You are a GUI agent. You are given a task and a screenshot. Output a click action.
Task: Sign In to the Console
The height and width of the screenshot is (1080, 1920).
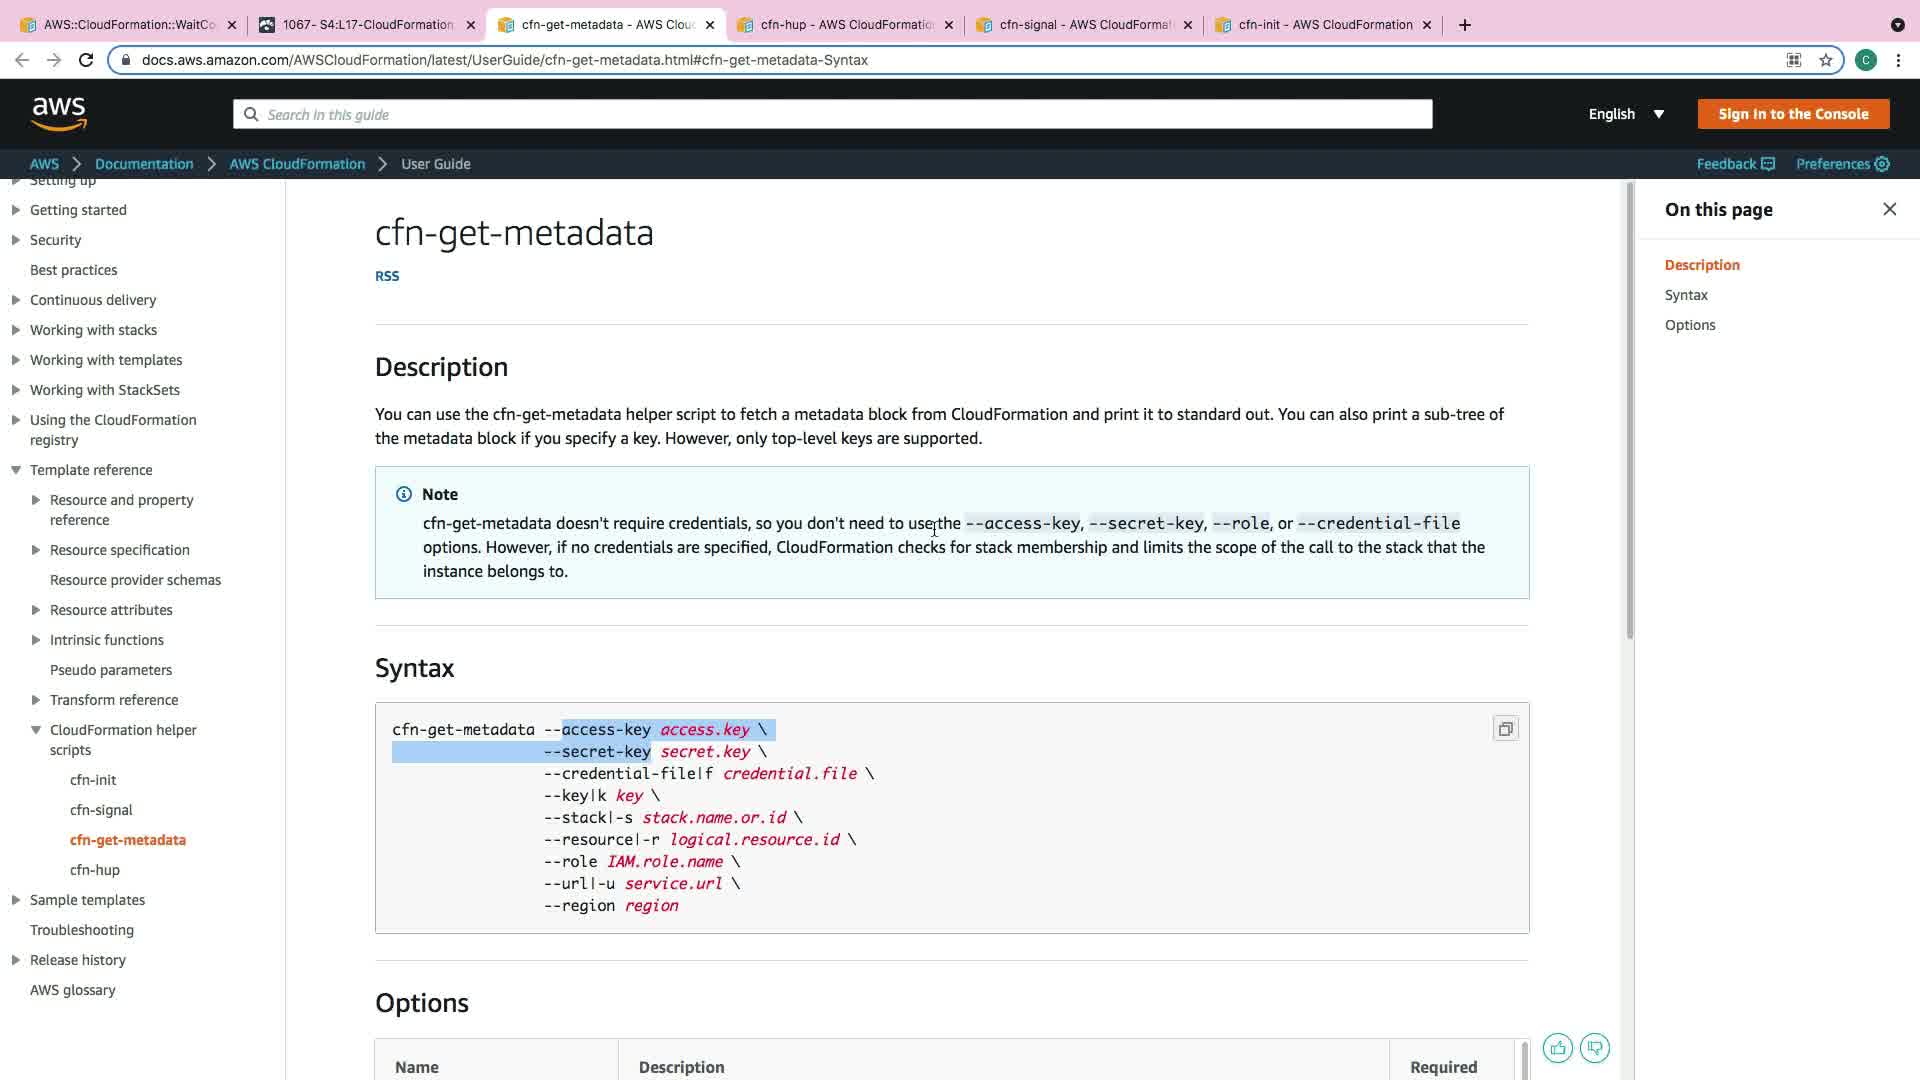coord(1793,114)
